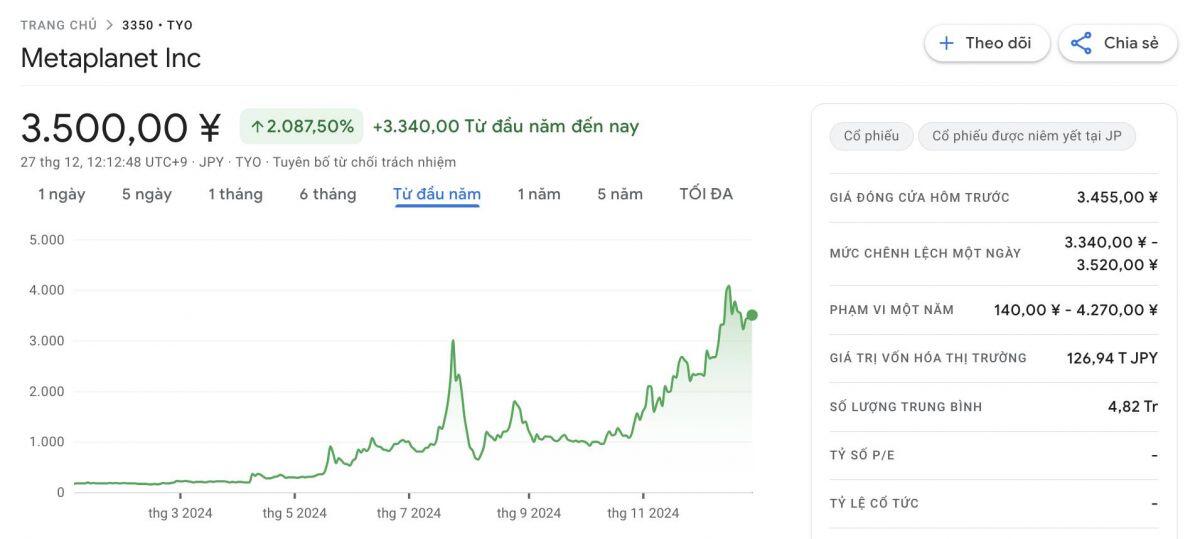Click the thg 7 2024 axis label
Screen dimensions: 1200x539
click(409, 513)
